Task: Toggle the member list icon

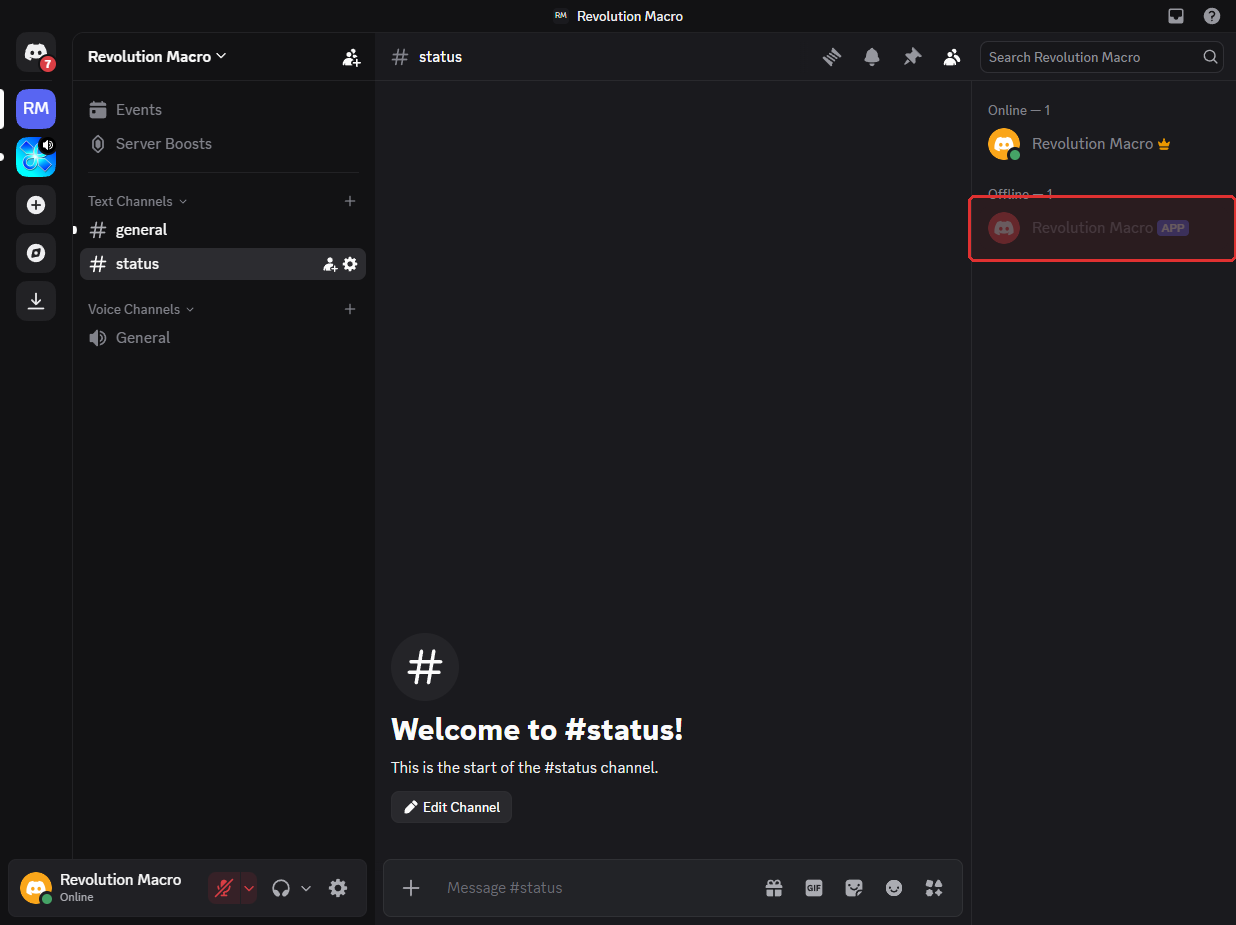Action: 952,57
